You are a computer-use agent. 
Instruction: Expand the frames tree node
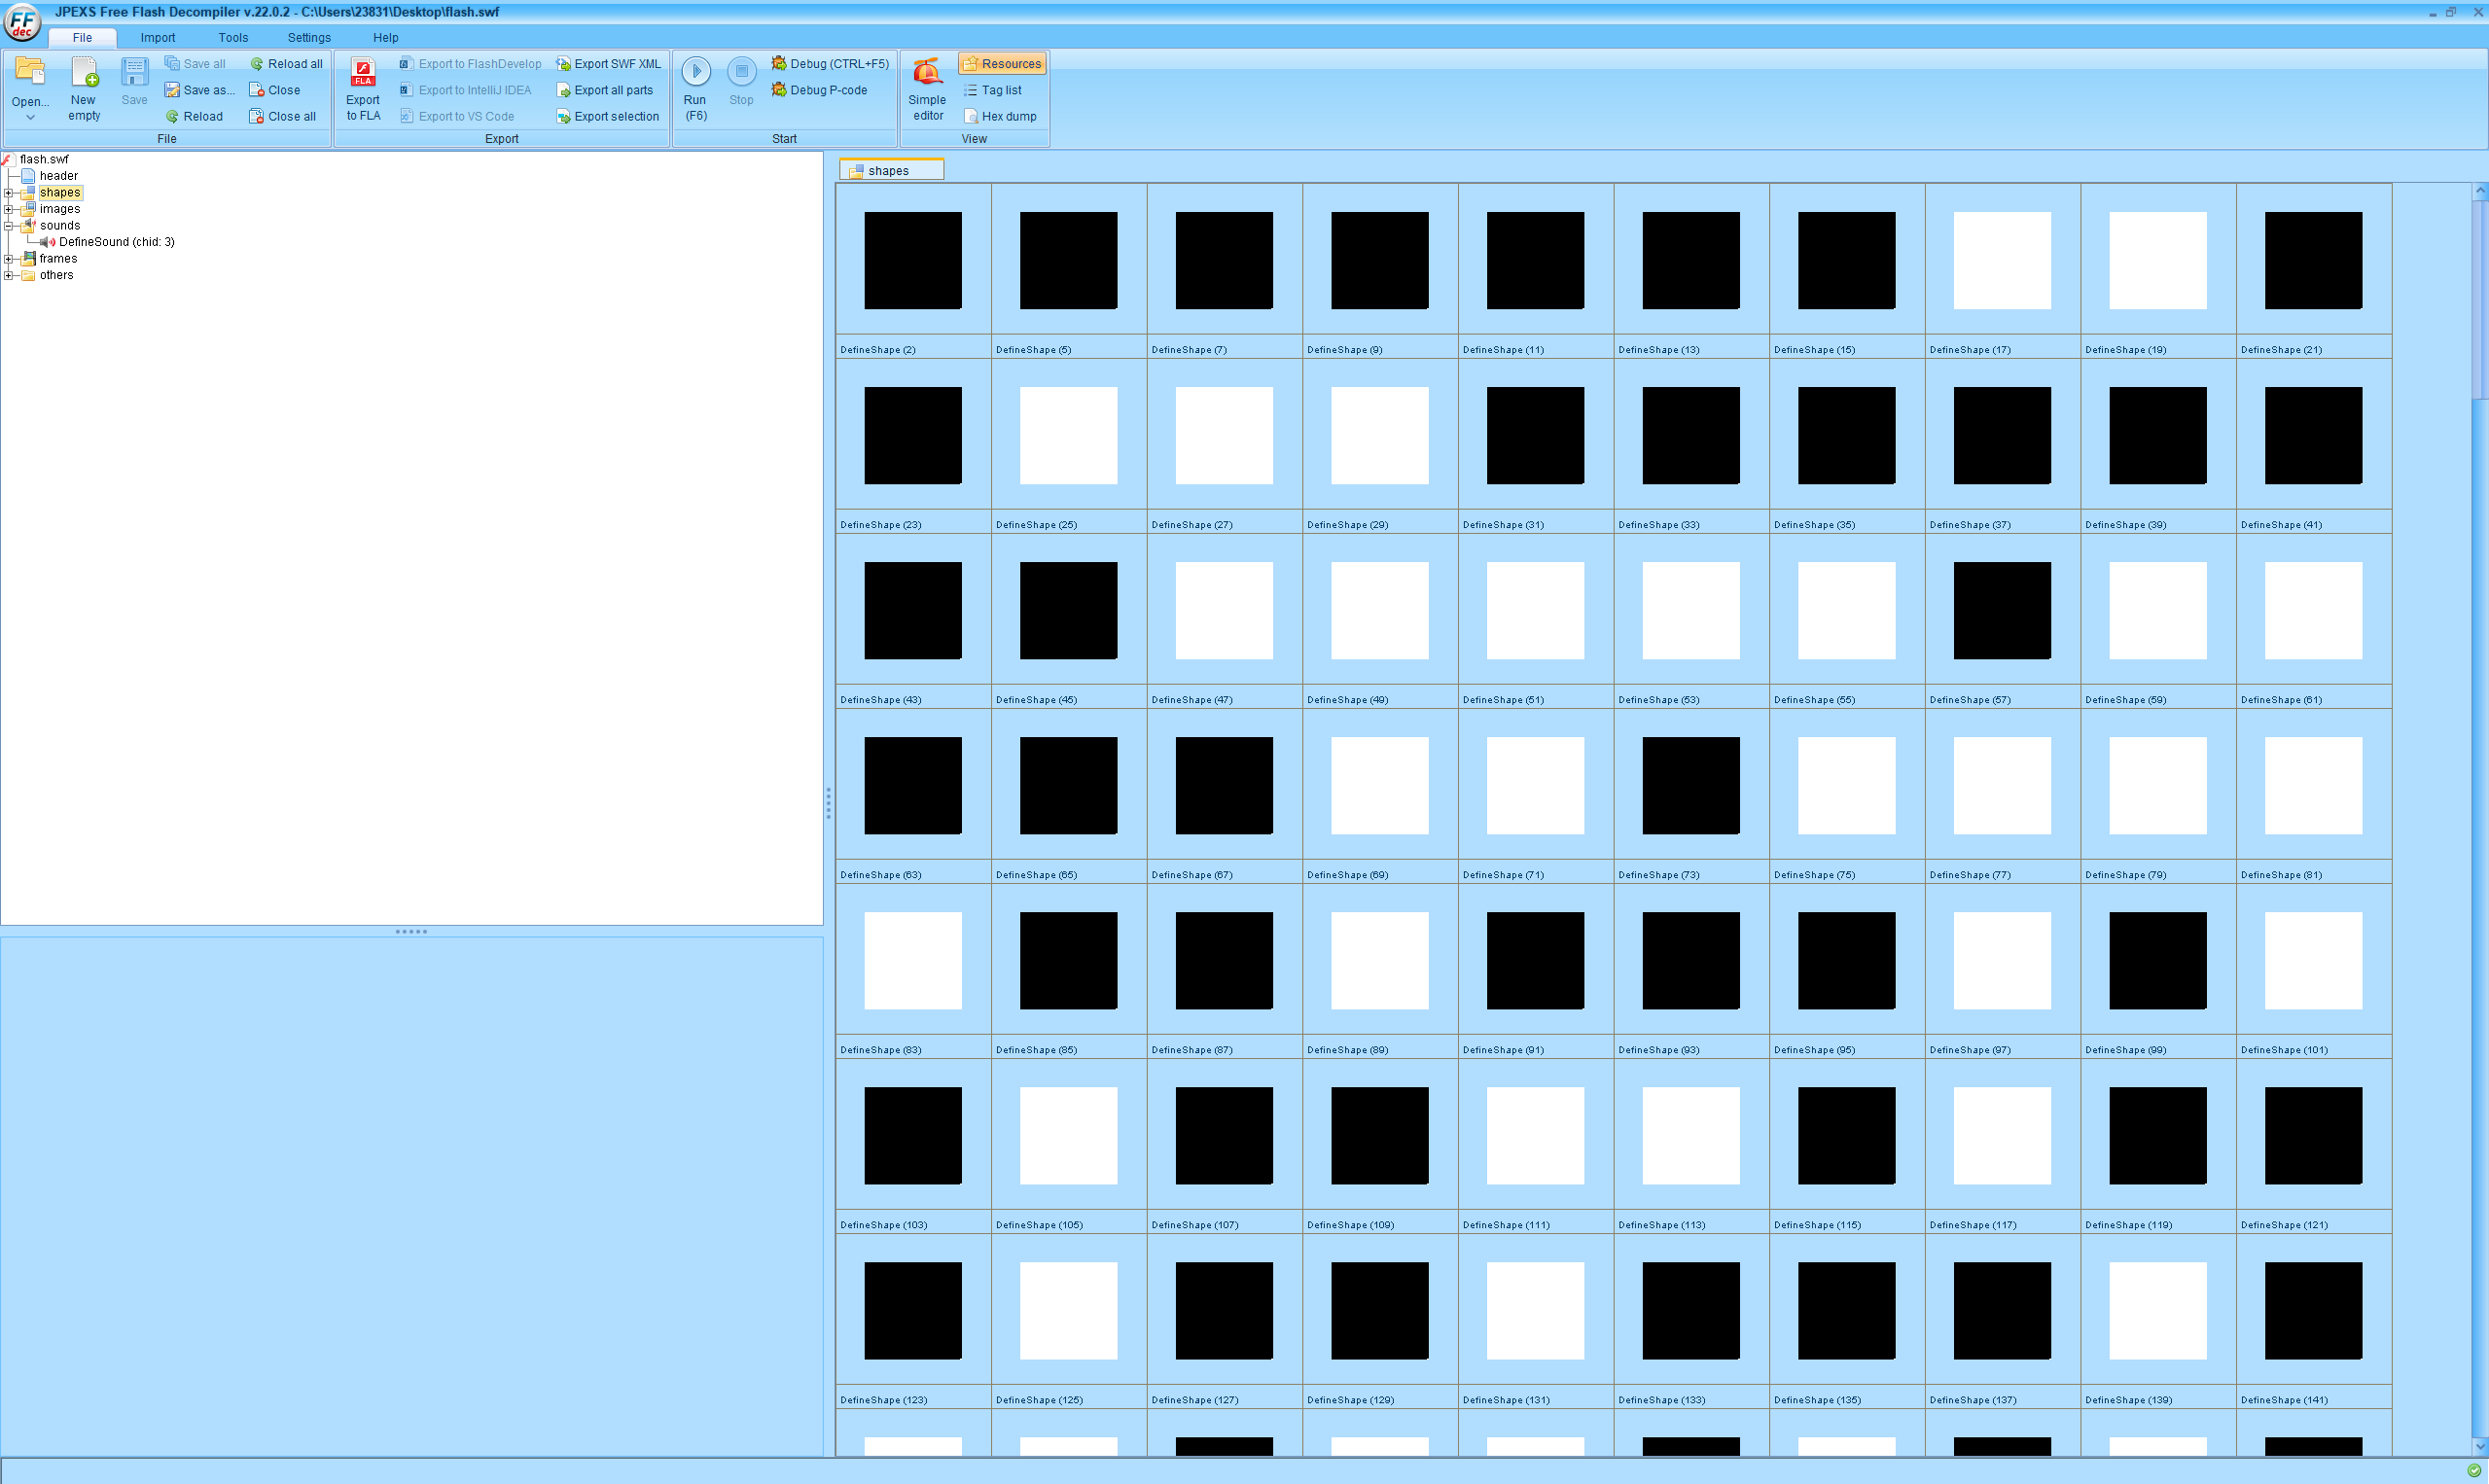click(x=9, y=259)
